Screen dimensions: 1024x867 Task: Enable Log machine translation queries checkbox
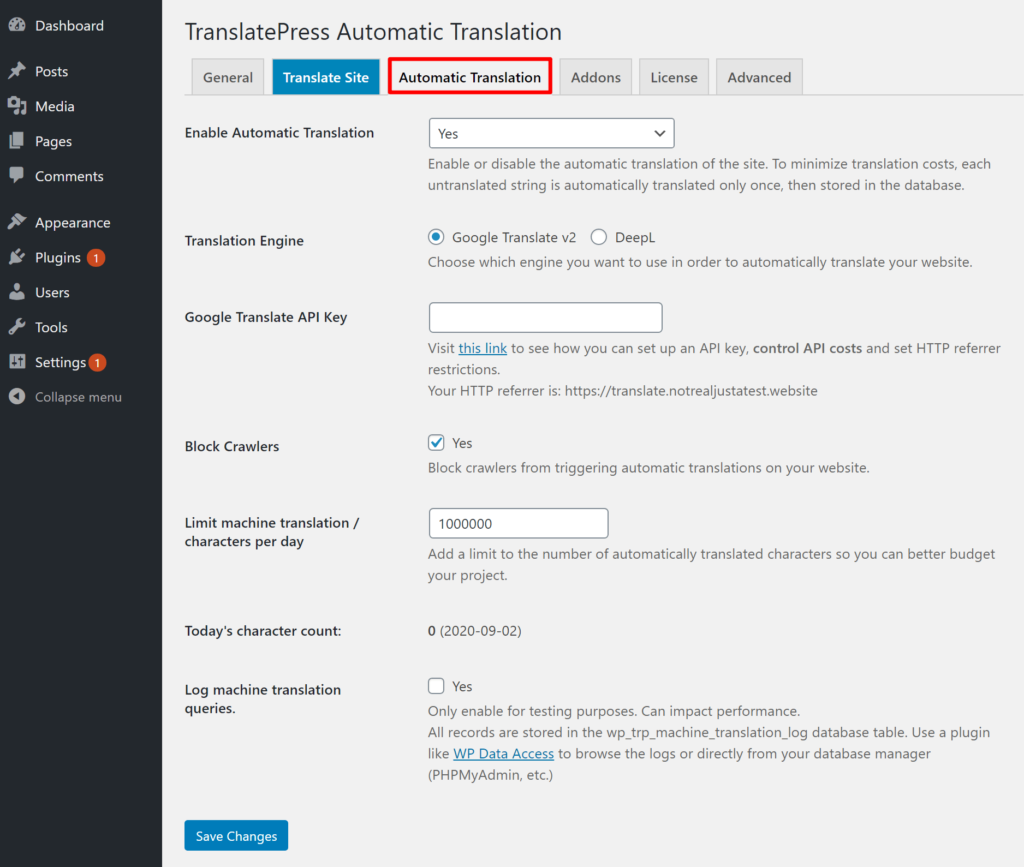436,686
